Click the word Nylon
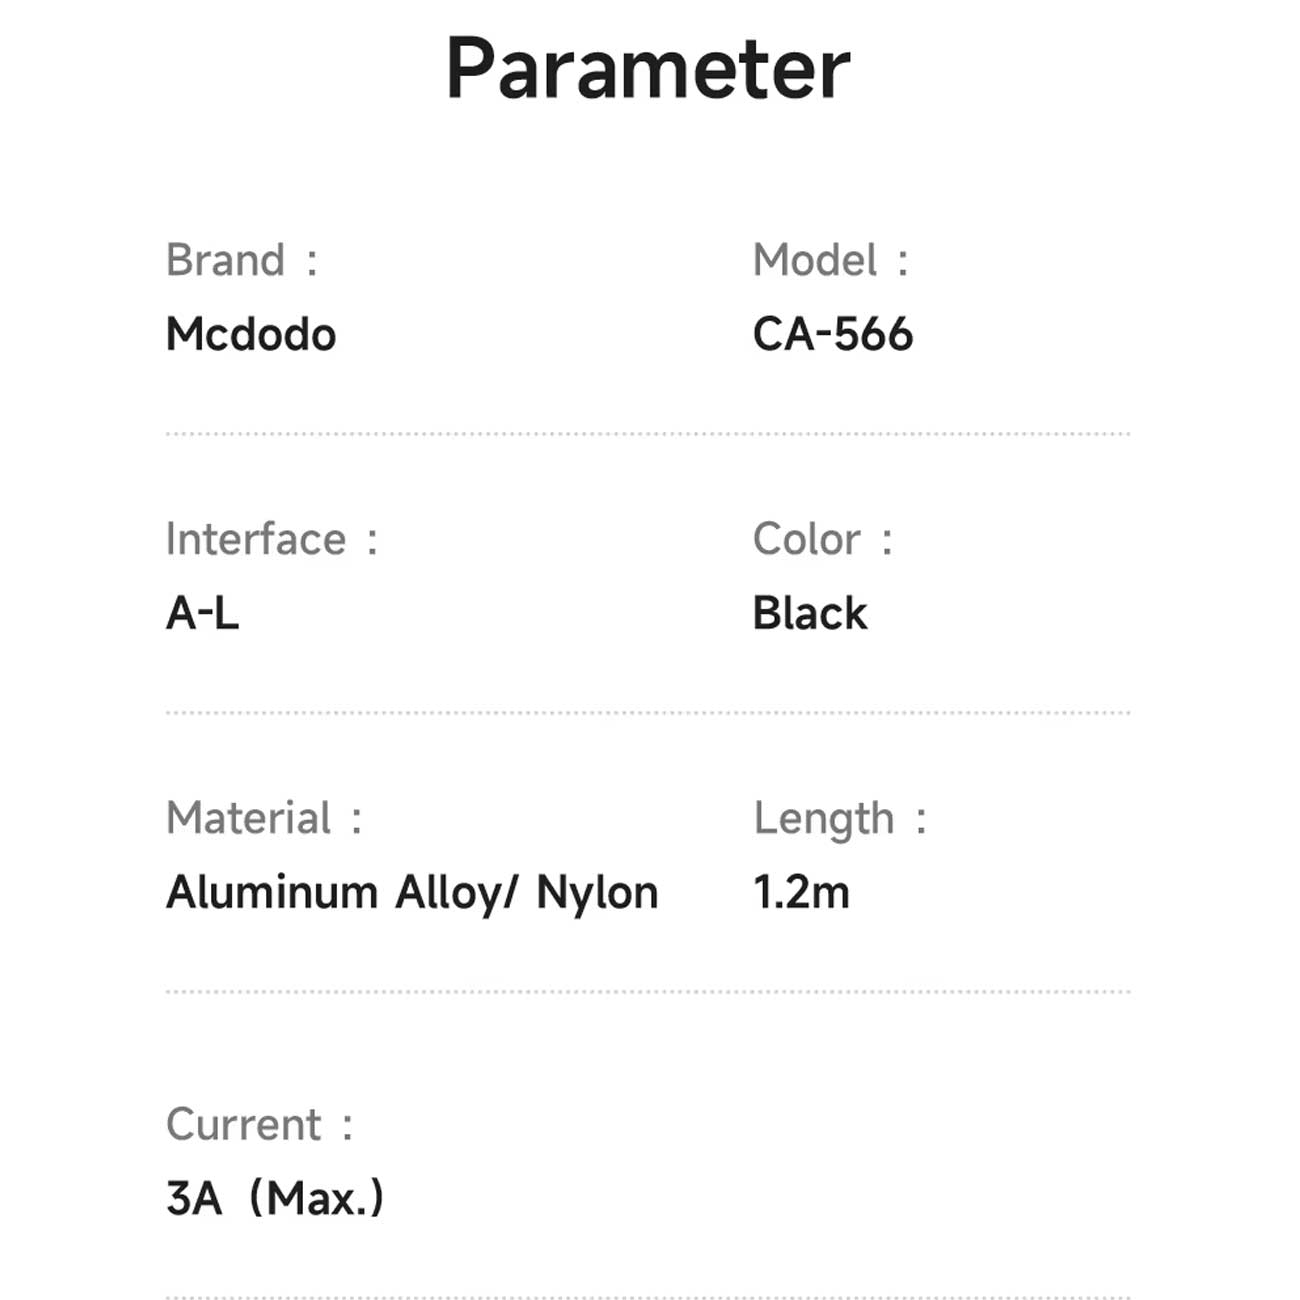 [597, 893]
